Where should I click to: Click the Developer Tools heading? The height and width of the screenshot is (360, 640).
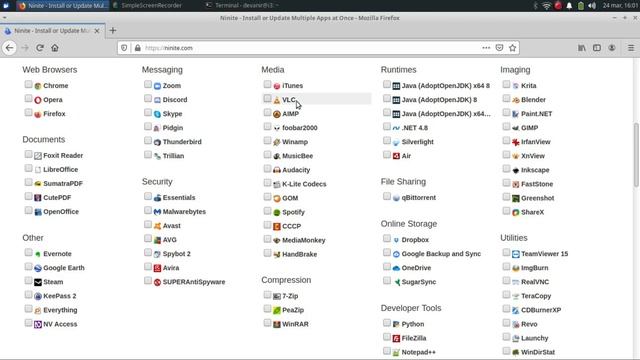[x=411, y=308]
